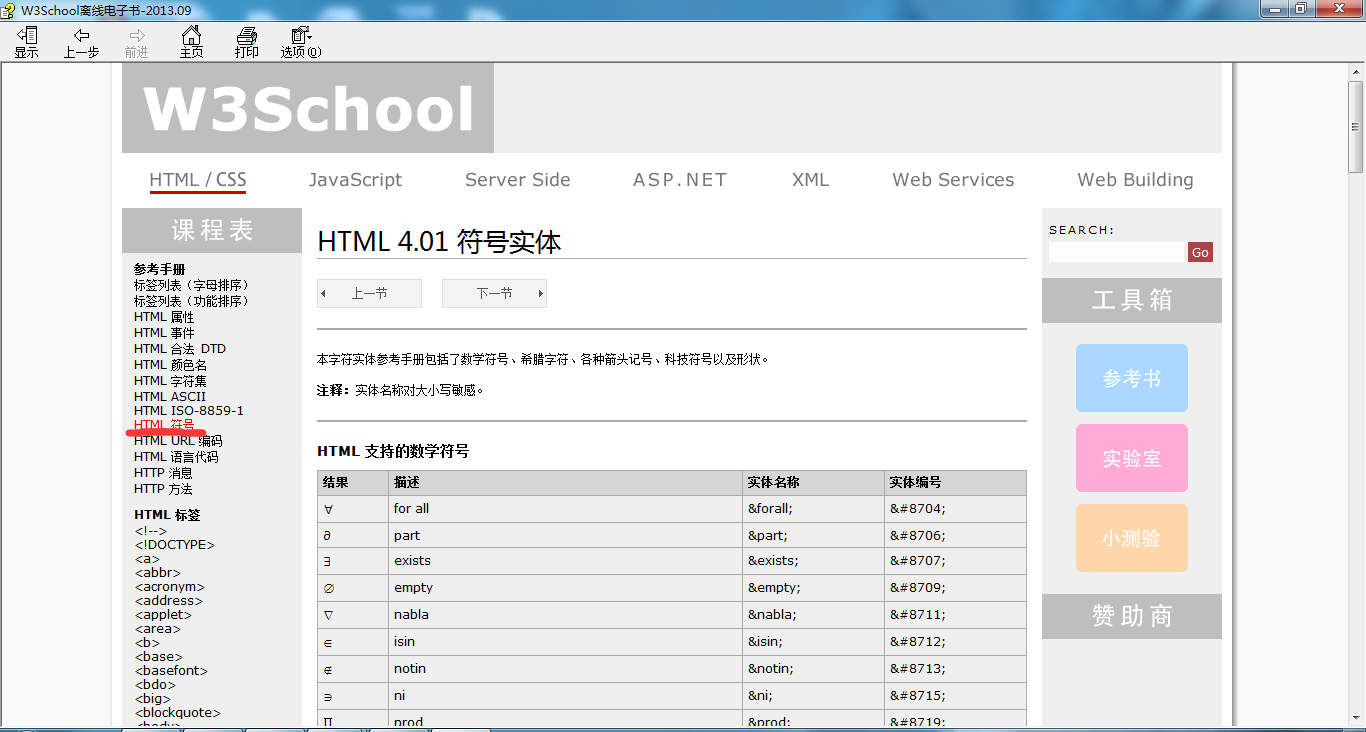Open the <acronym> tag link

coord(170,587)
